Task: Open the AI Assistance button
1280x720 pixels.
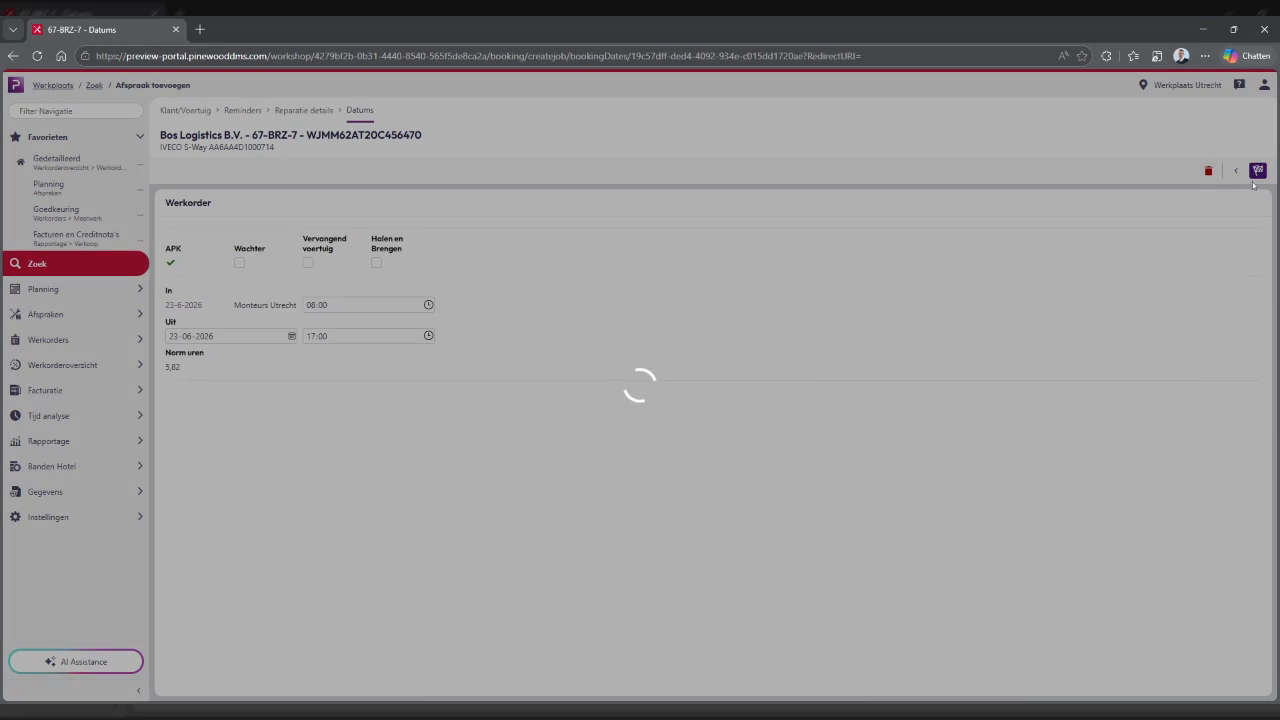Action: coord(76,662)
